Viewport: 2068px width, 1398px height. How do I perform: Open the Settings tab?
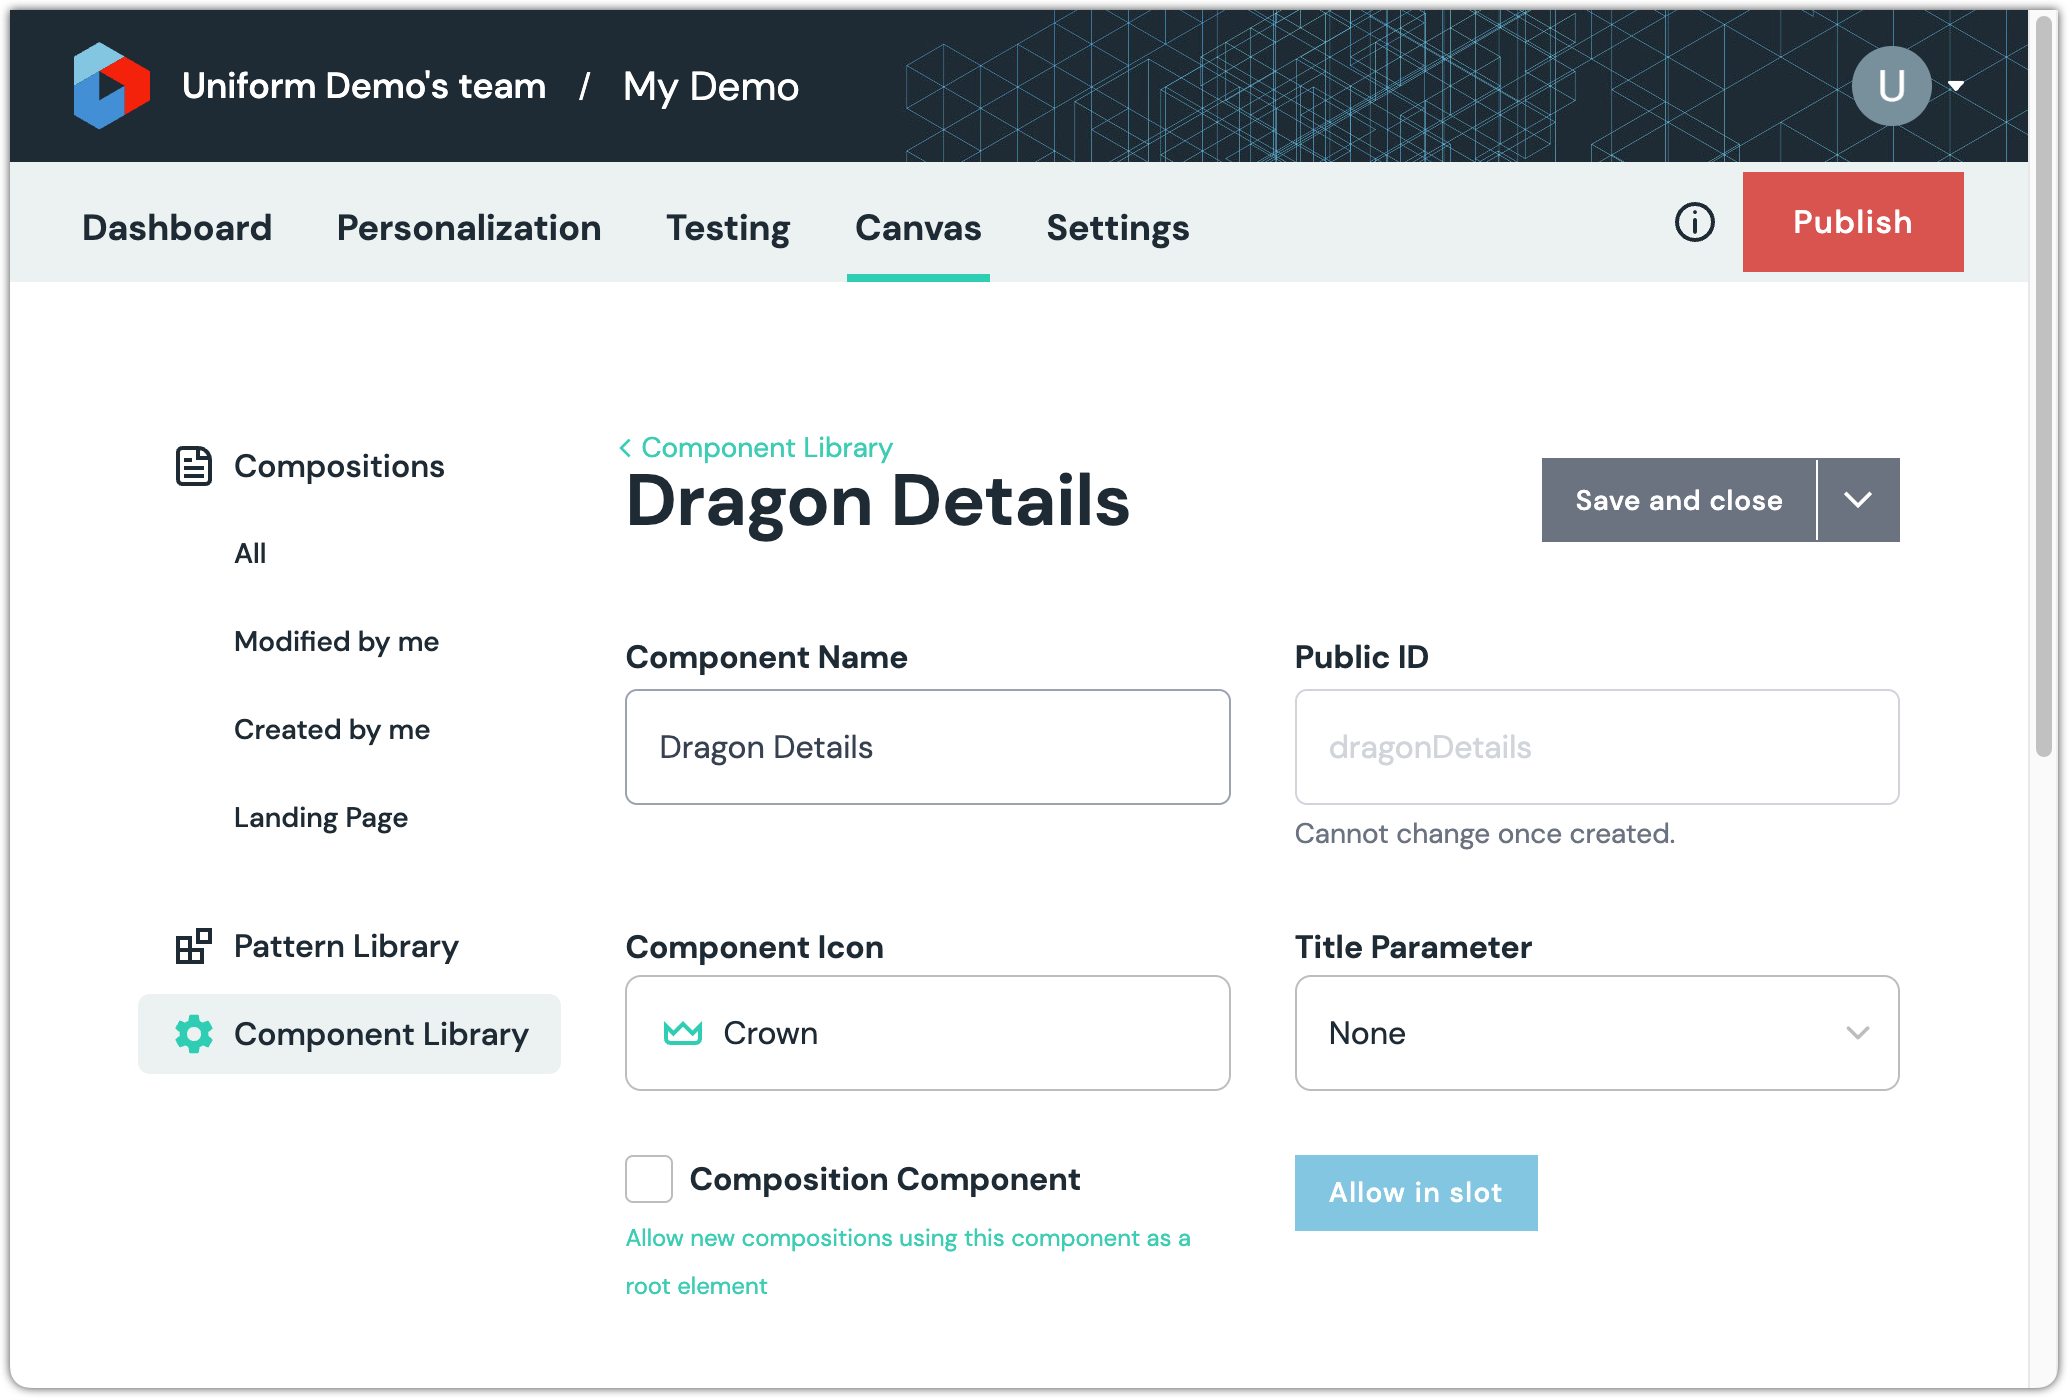(x=1117, y=228)
